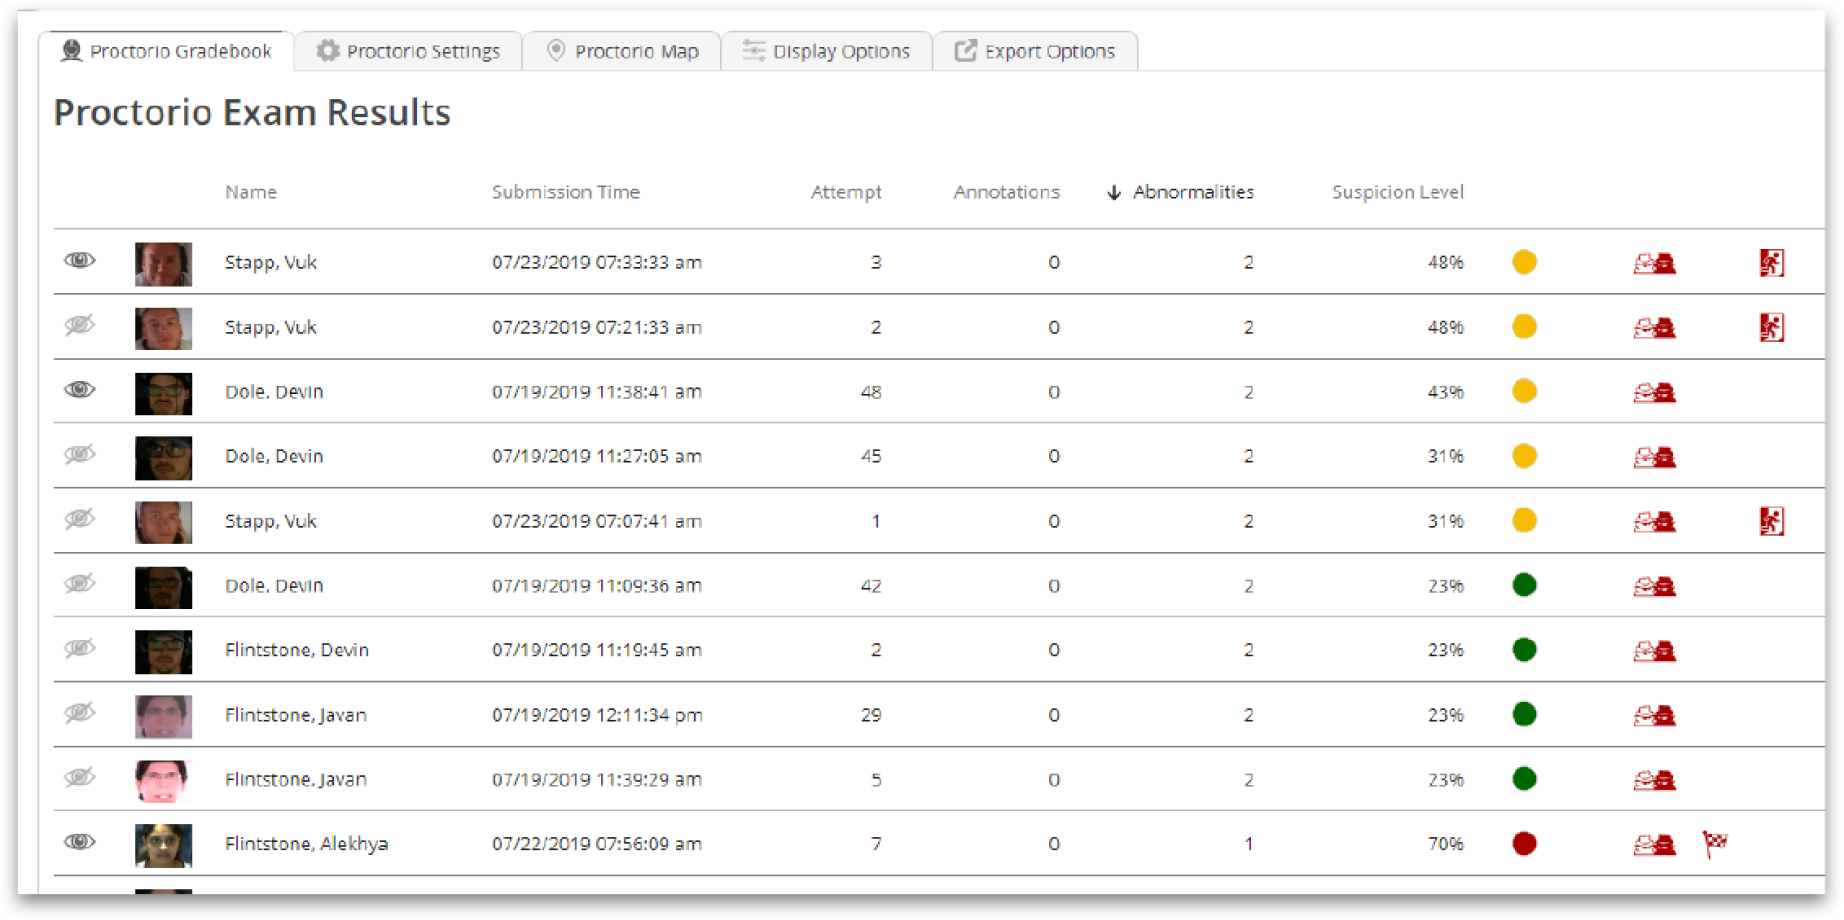Click the map pin icon on Proctorio Map tab
Image resolution: width=1844 pixels, height=920 pixels.
[x=556, y=50]
